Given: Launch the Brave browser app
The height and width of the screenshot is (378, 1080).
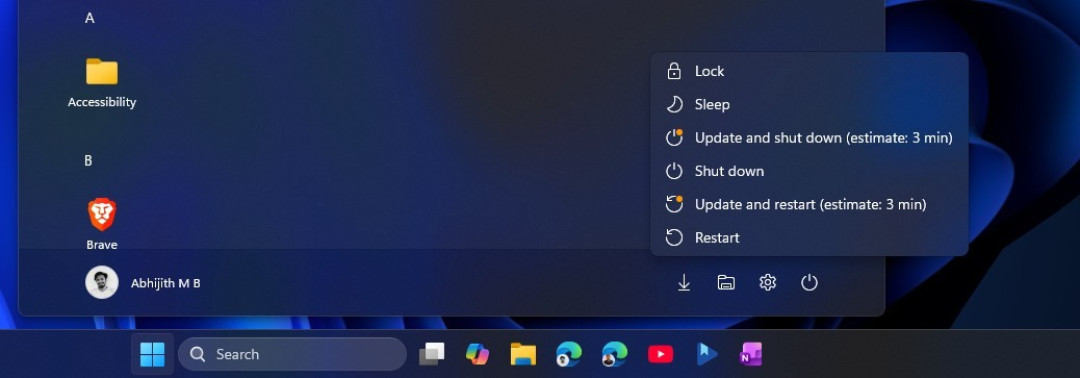Looking at the screenshot, I should click(x=102, y=224).
